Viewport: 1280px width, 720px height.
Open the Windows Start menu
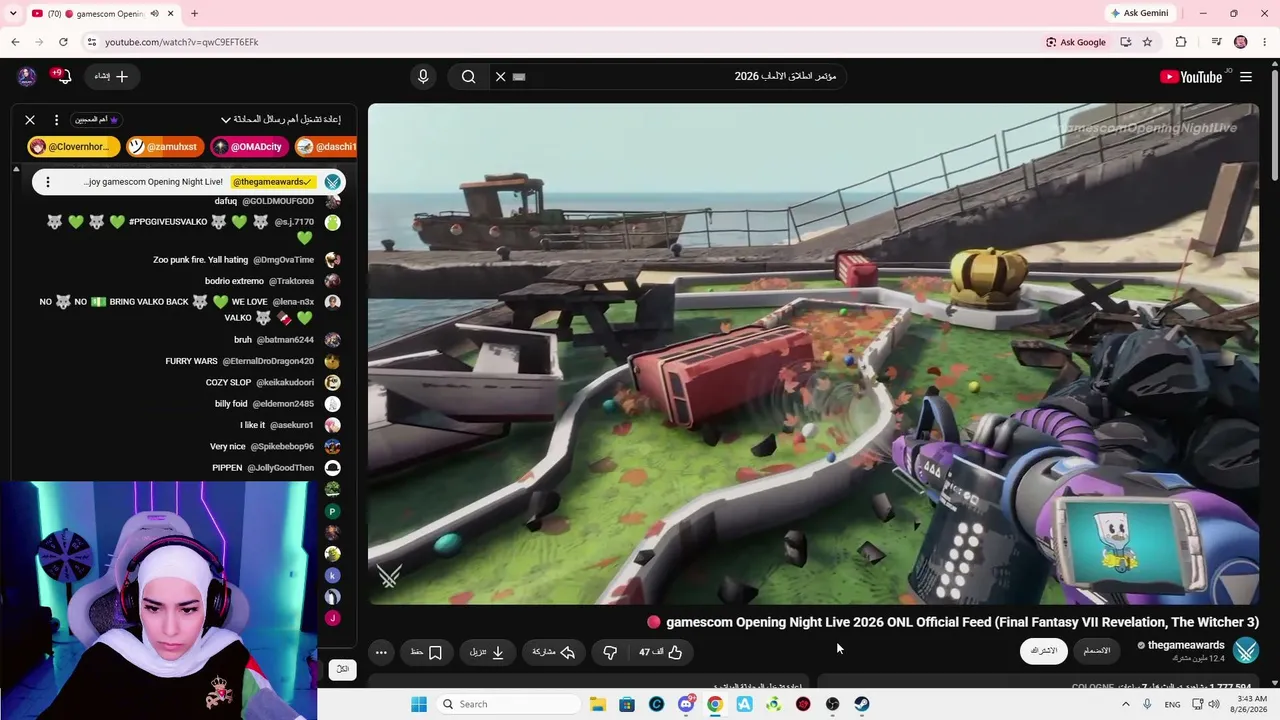coord(419,704)
